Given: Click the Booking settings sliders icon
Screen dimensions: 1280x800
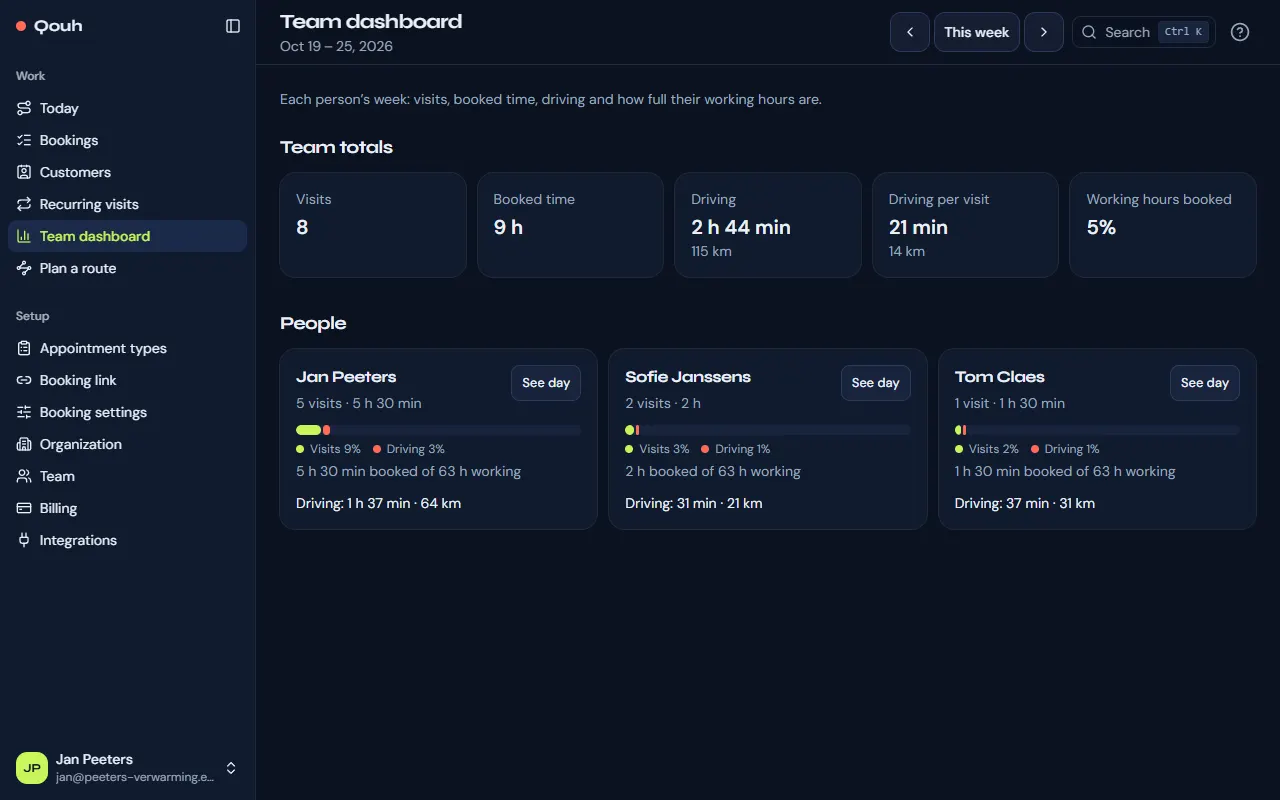Looking at the screenshot, I should (24, 412).
